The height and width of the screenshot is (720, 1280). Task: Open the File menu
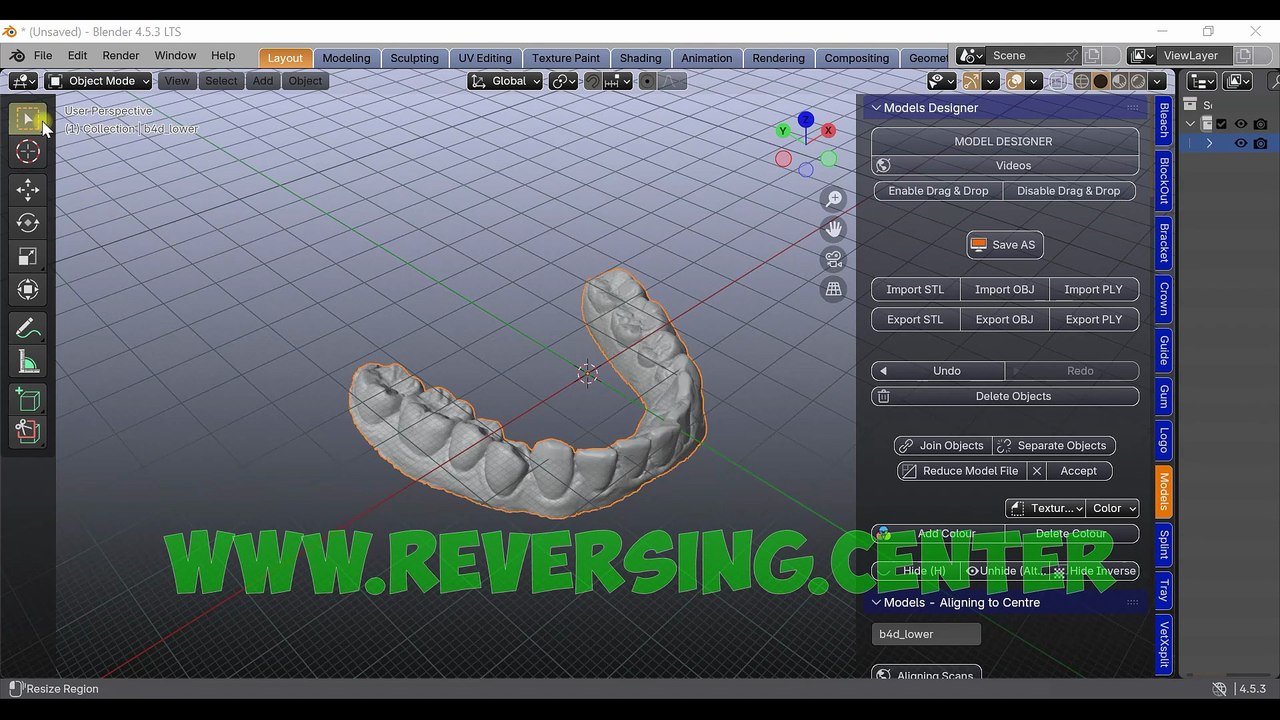coord(43,56)
